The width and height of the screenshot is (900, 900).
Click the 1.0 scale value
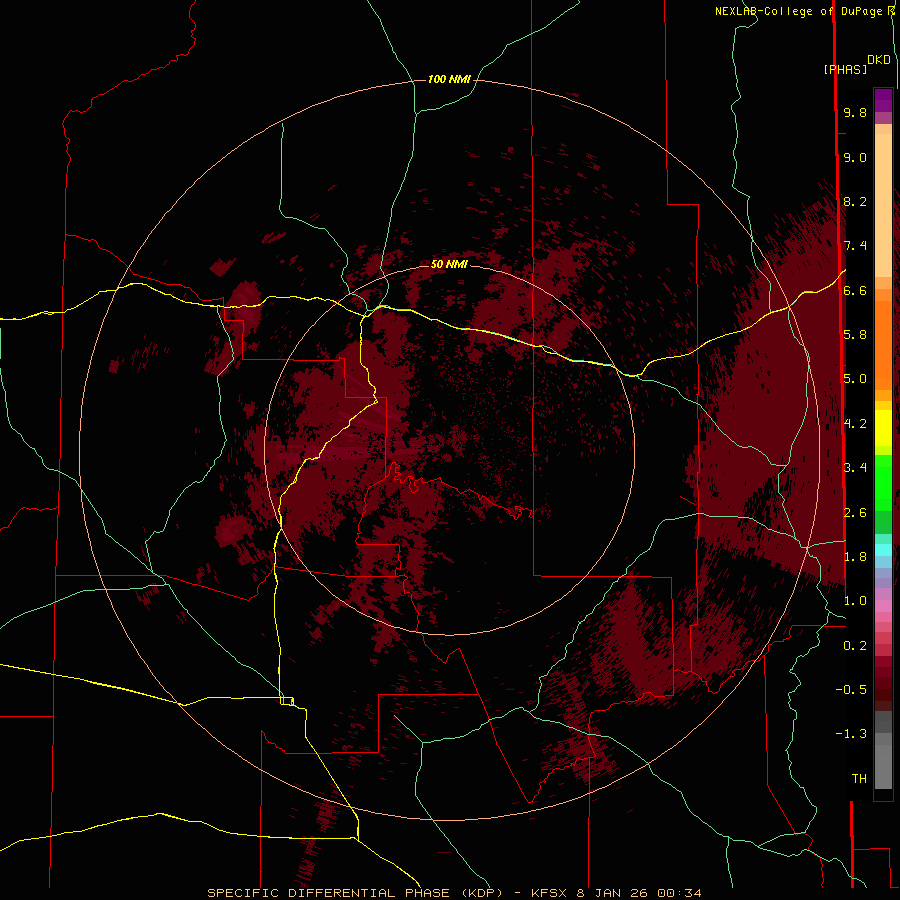[855, 601]
